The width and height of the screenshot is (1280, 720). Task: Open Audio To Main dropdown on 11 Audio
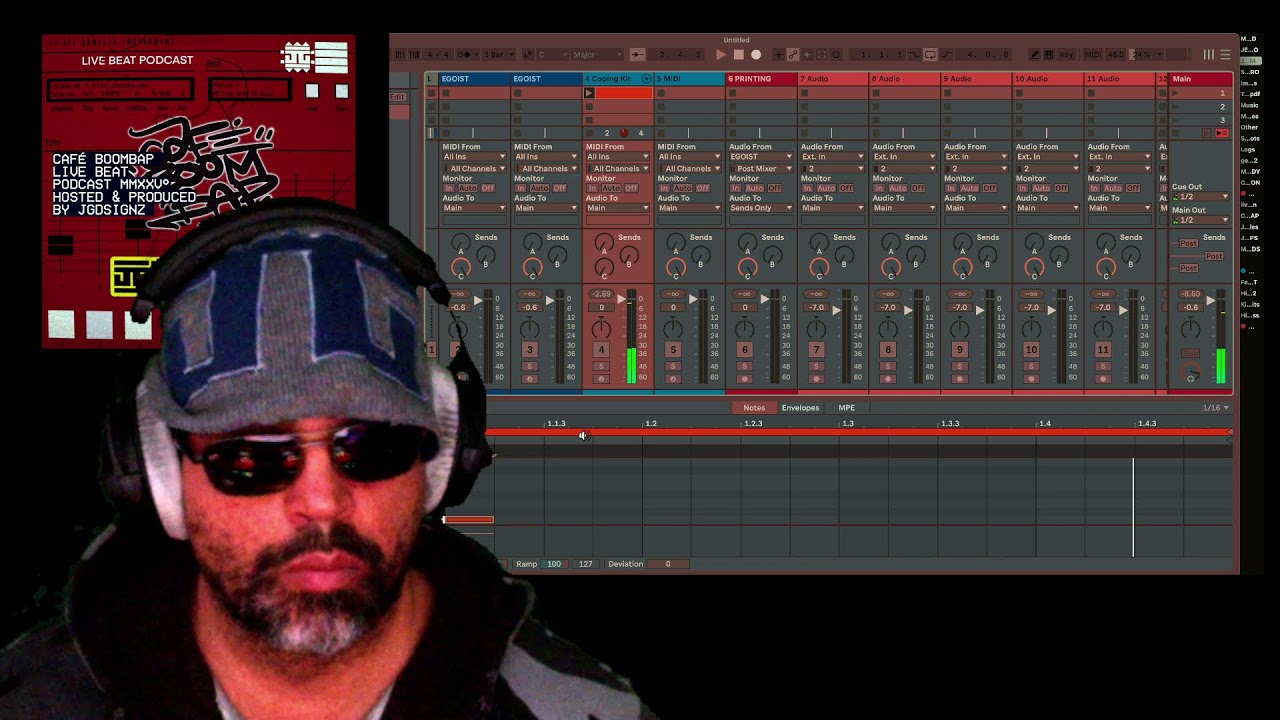point(1120,208)
